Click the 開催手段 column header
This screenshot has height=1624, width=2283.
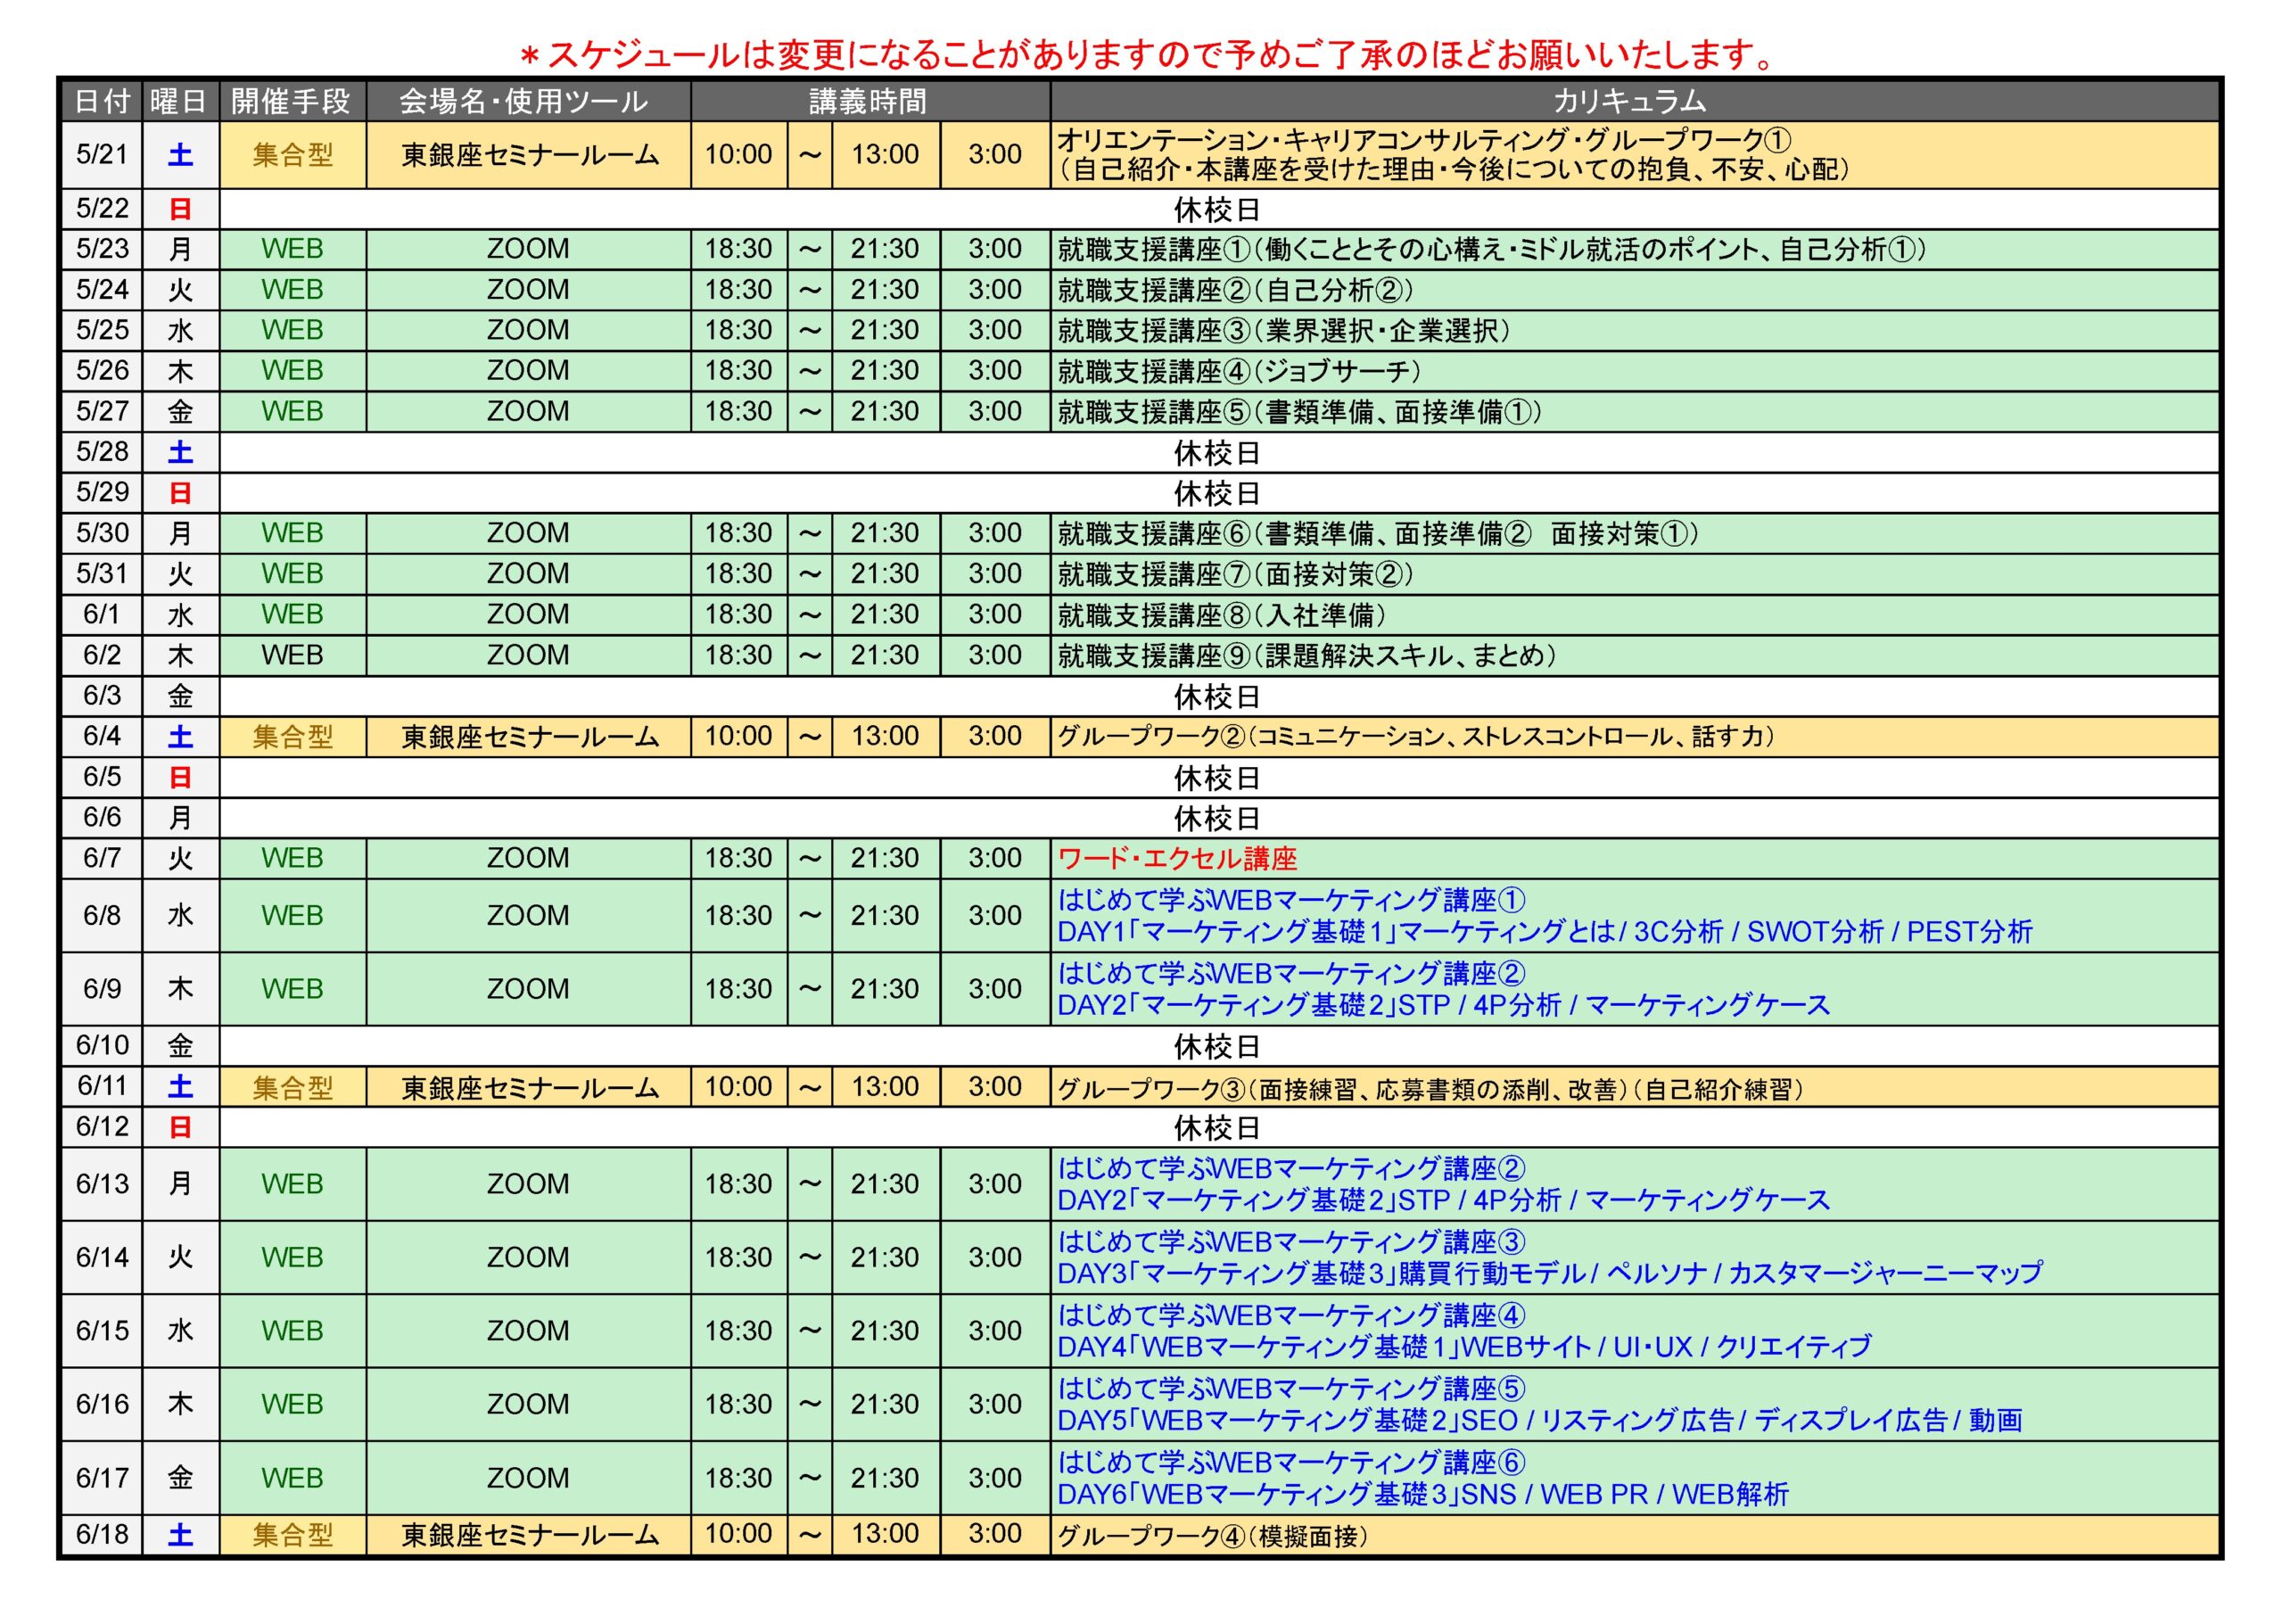[292, 101]
